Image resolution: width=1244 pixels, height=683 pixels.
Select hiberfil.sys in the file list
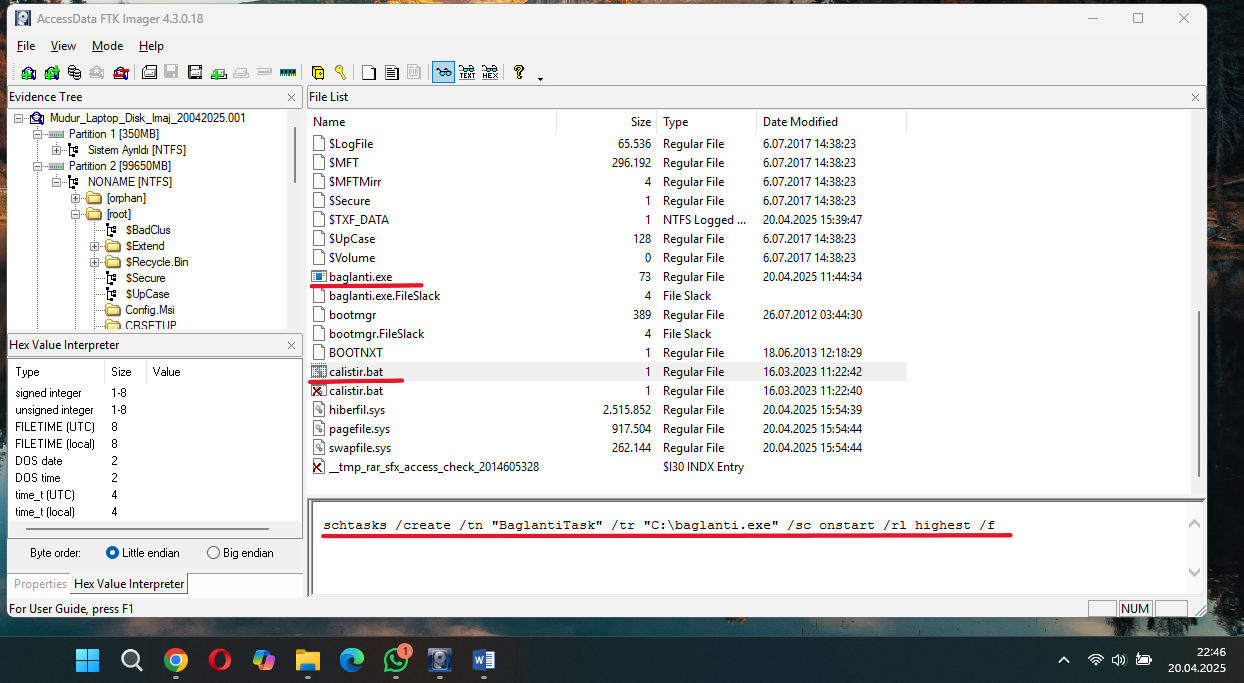coord(357,410)
